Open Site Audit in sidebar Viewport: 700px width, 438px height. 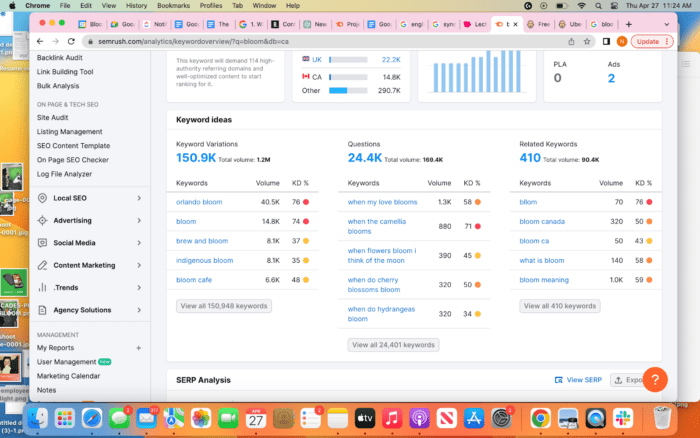pyautogui.click(x=52, y=117)
